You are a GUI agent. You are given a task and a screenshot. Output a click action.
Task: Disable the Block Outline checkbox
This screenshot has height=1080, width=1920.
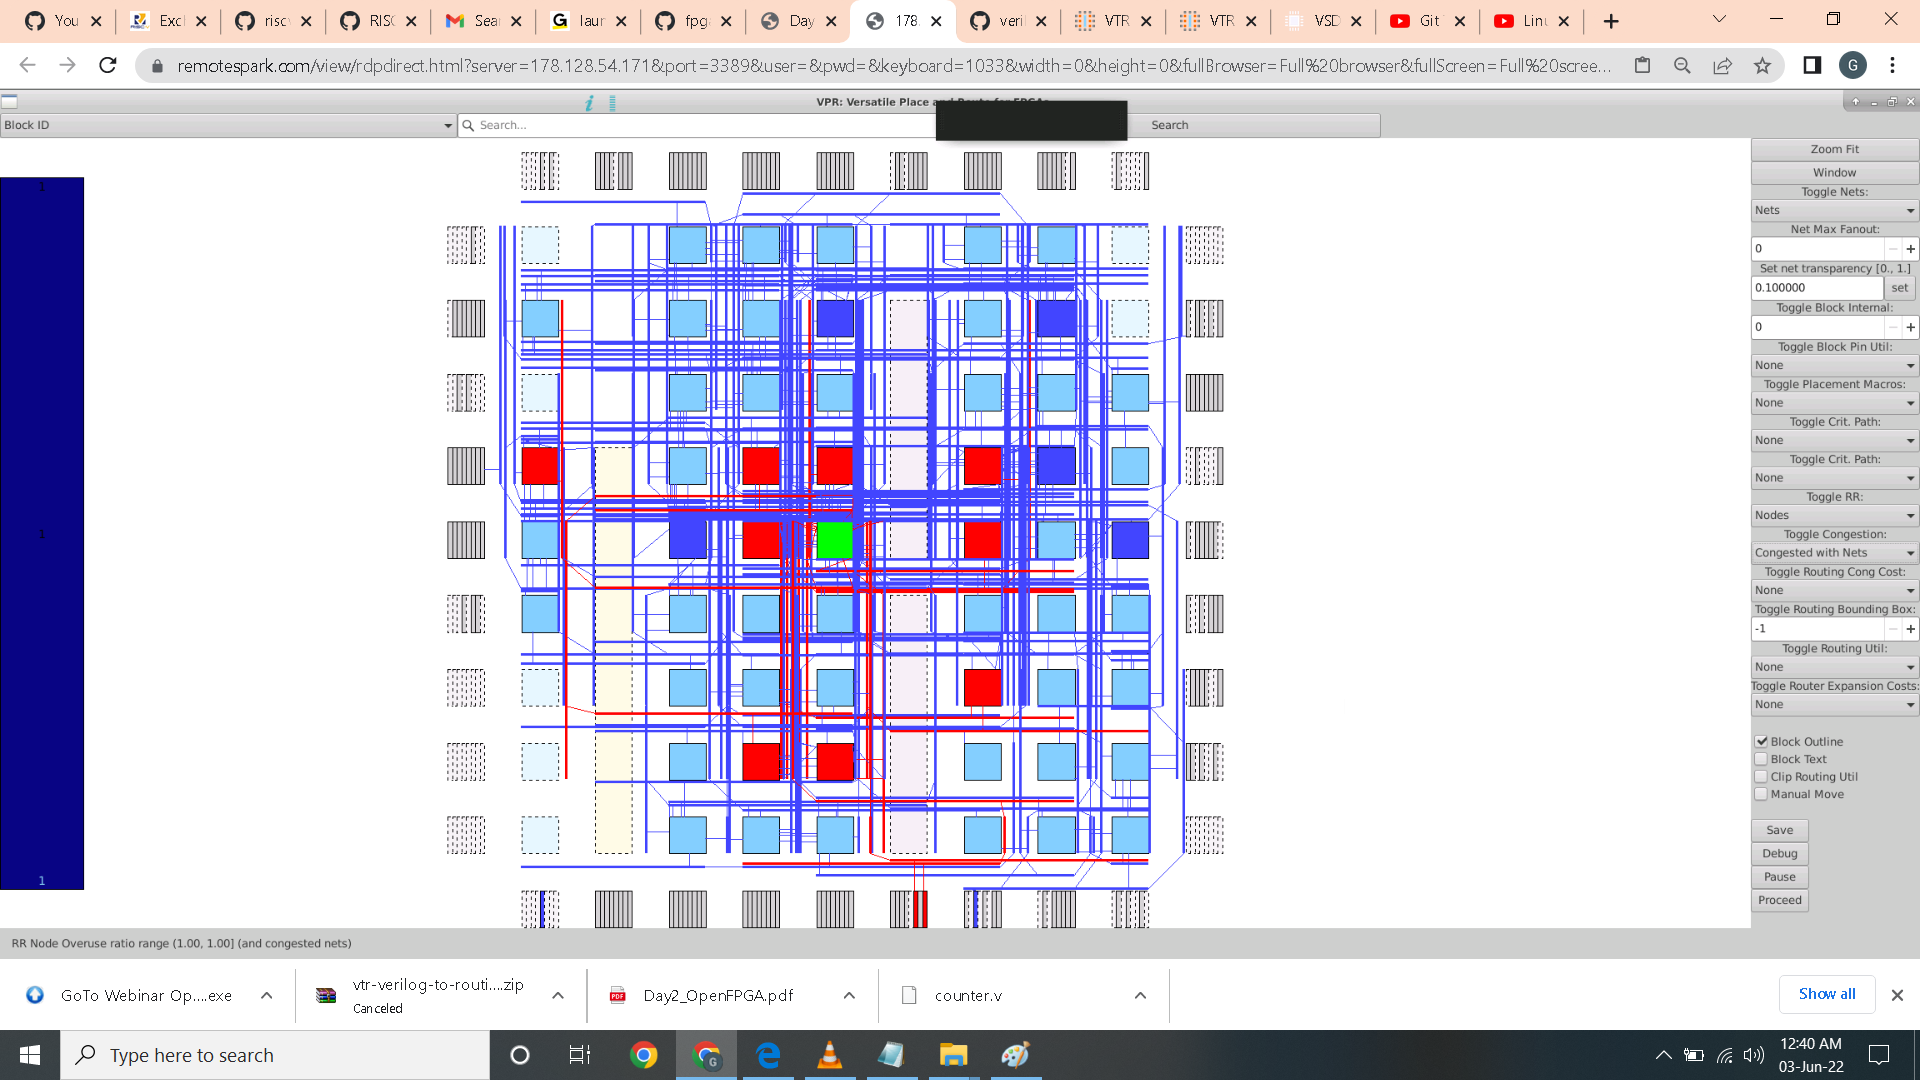(1762, 742)
